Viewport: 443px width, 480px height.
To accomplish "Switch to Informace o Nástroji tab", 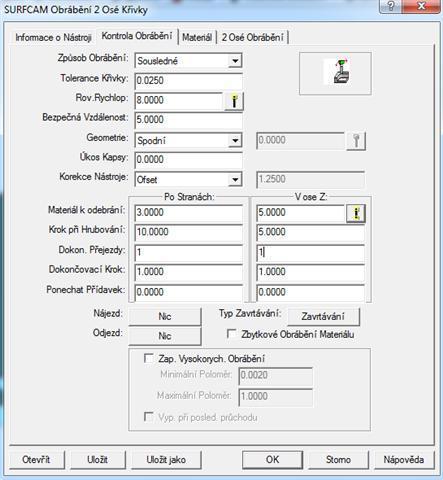I will [53, 37].
